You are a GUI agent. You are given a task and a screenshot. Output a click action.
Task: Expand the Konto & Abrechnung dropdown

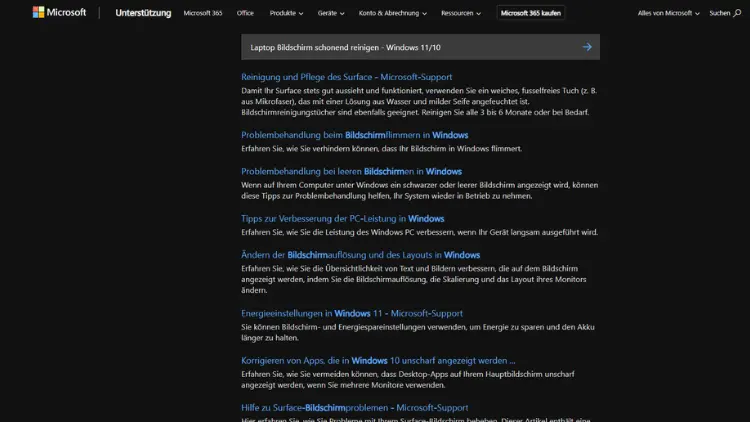[x=392, y=13]
